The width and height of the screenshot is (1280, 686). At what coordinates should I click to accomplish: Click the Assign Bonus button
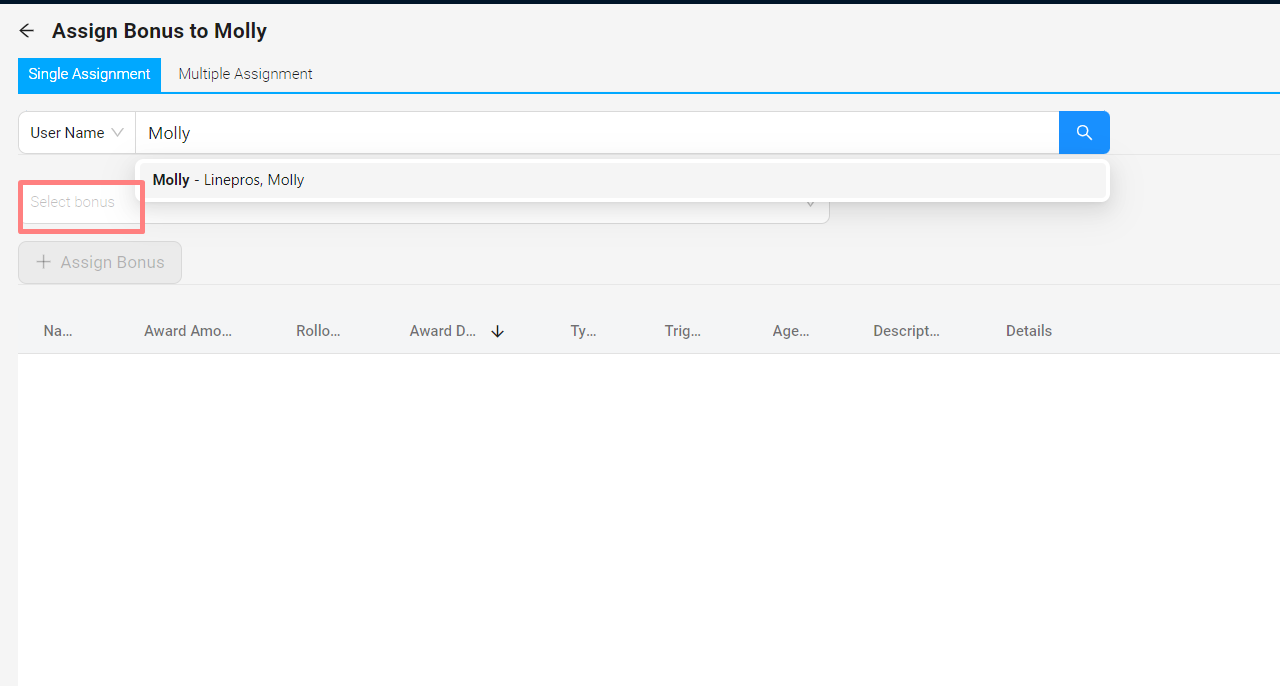pos(99,262)
